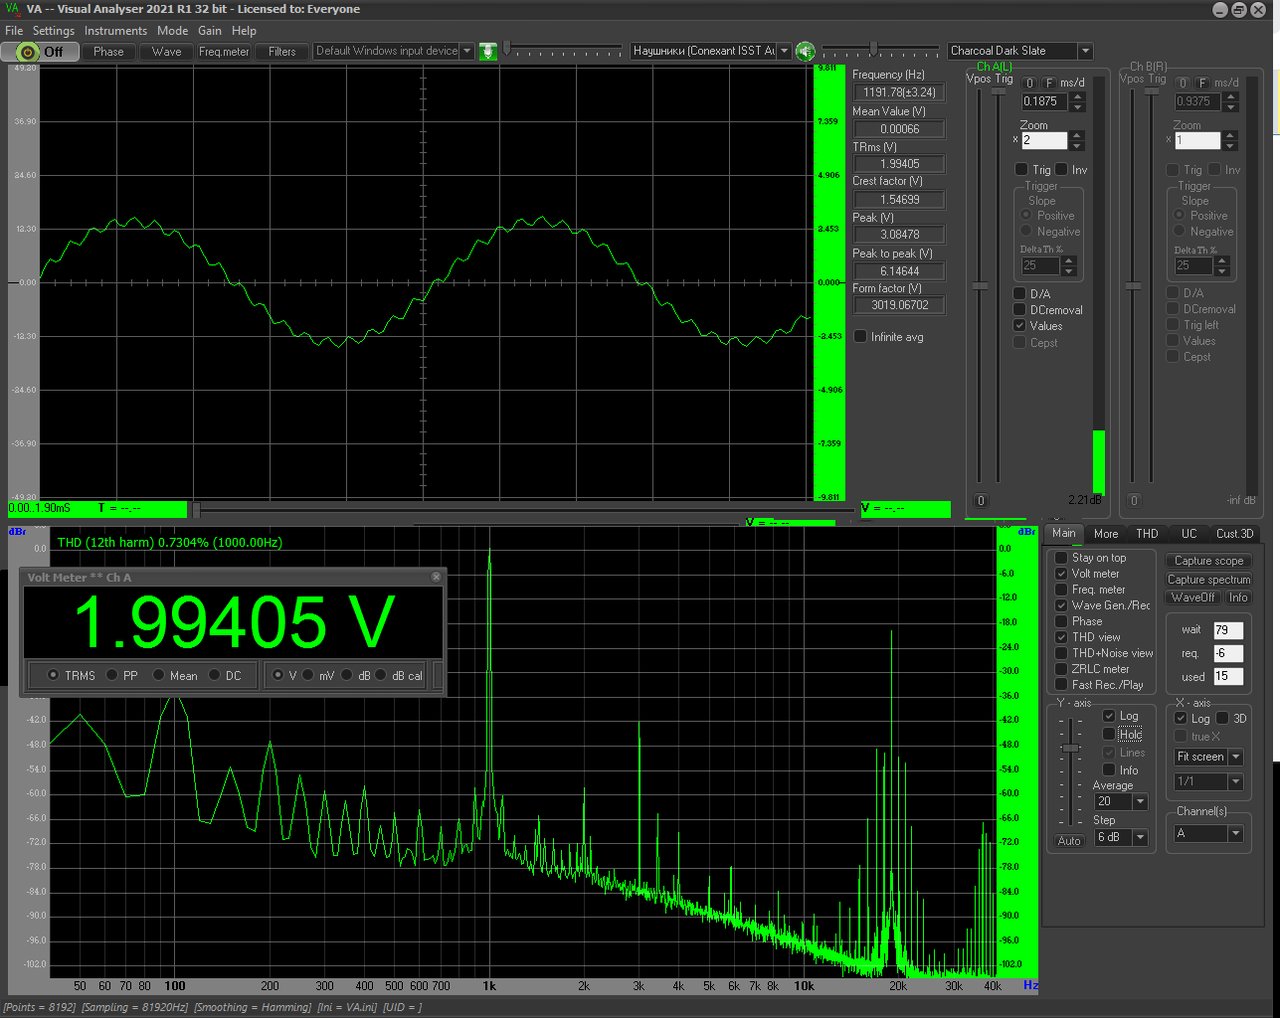Image resolution: width=1280 pixels, height=1018 pixels.
Task: Click the Capture spectrum button
Action: coord(1209,580)
